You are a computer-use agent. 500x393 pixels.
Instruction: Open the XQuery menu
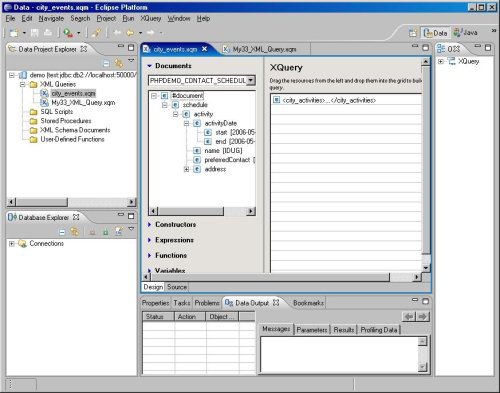pos(151,19)
